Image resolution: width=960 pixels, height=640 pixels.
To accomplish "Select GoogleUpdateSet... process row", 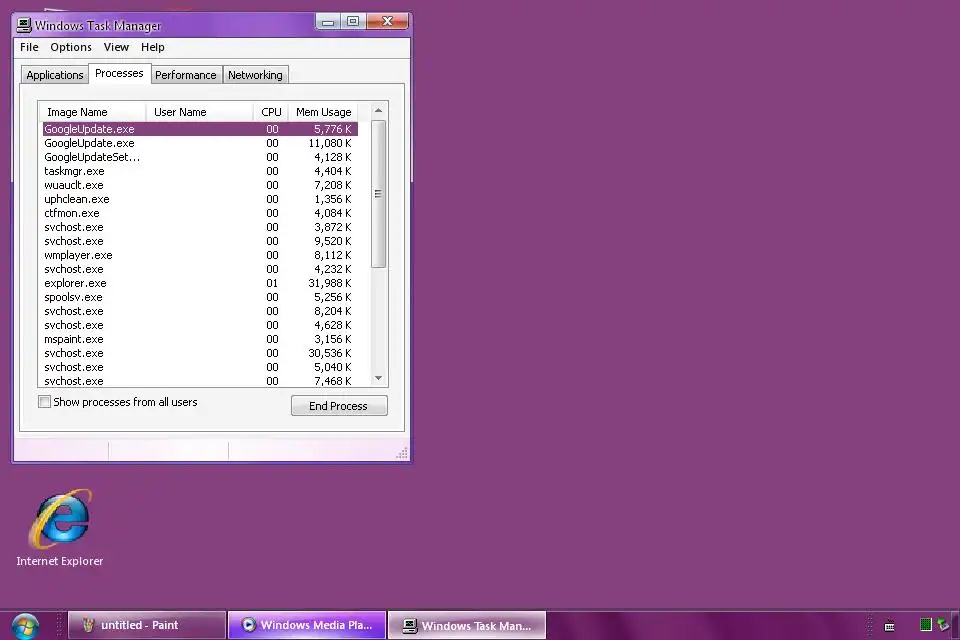I will (200, 157).
